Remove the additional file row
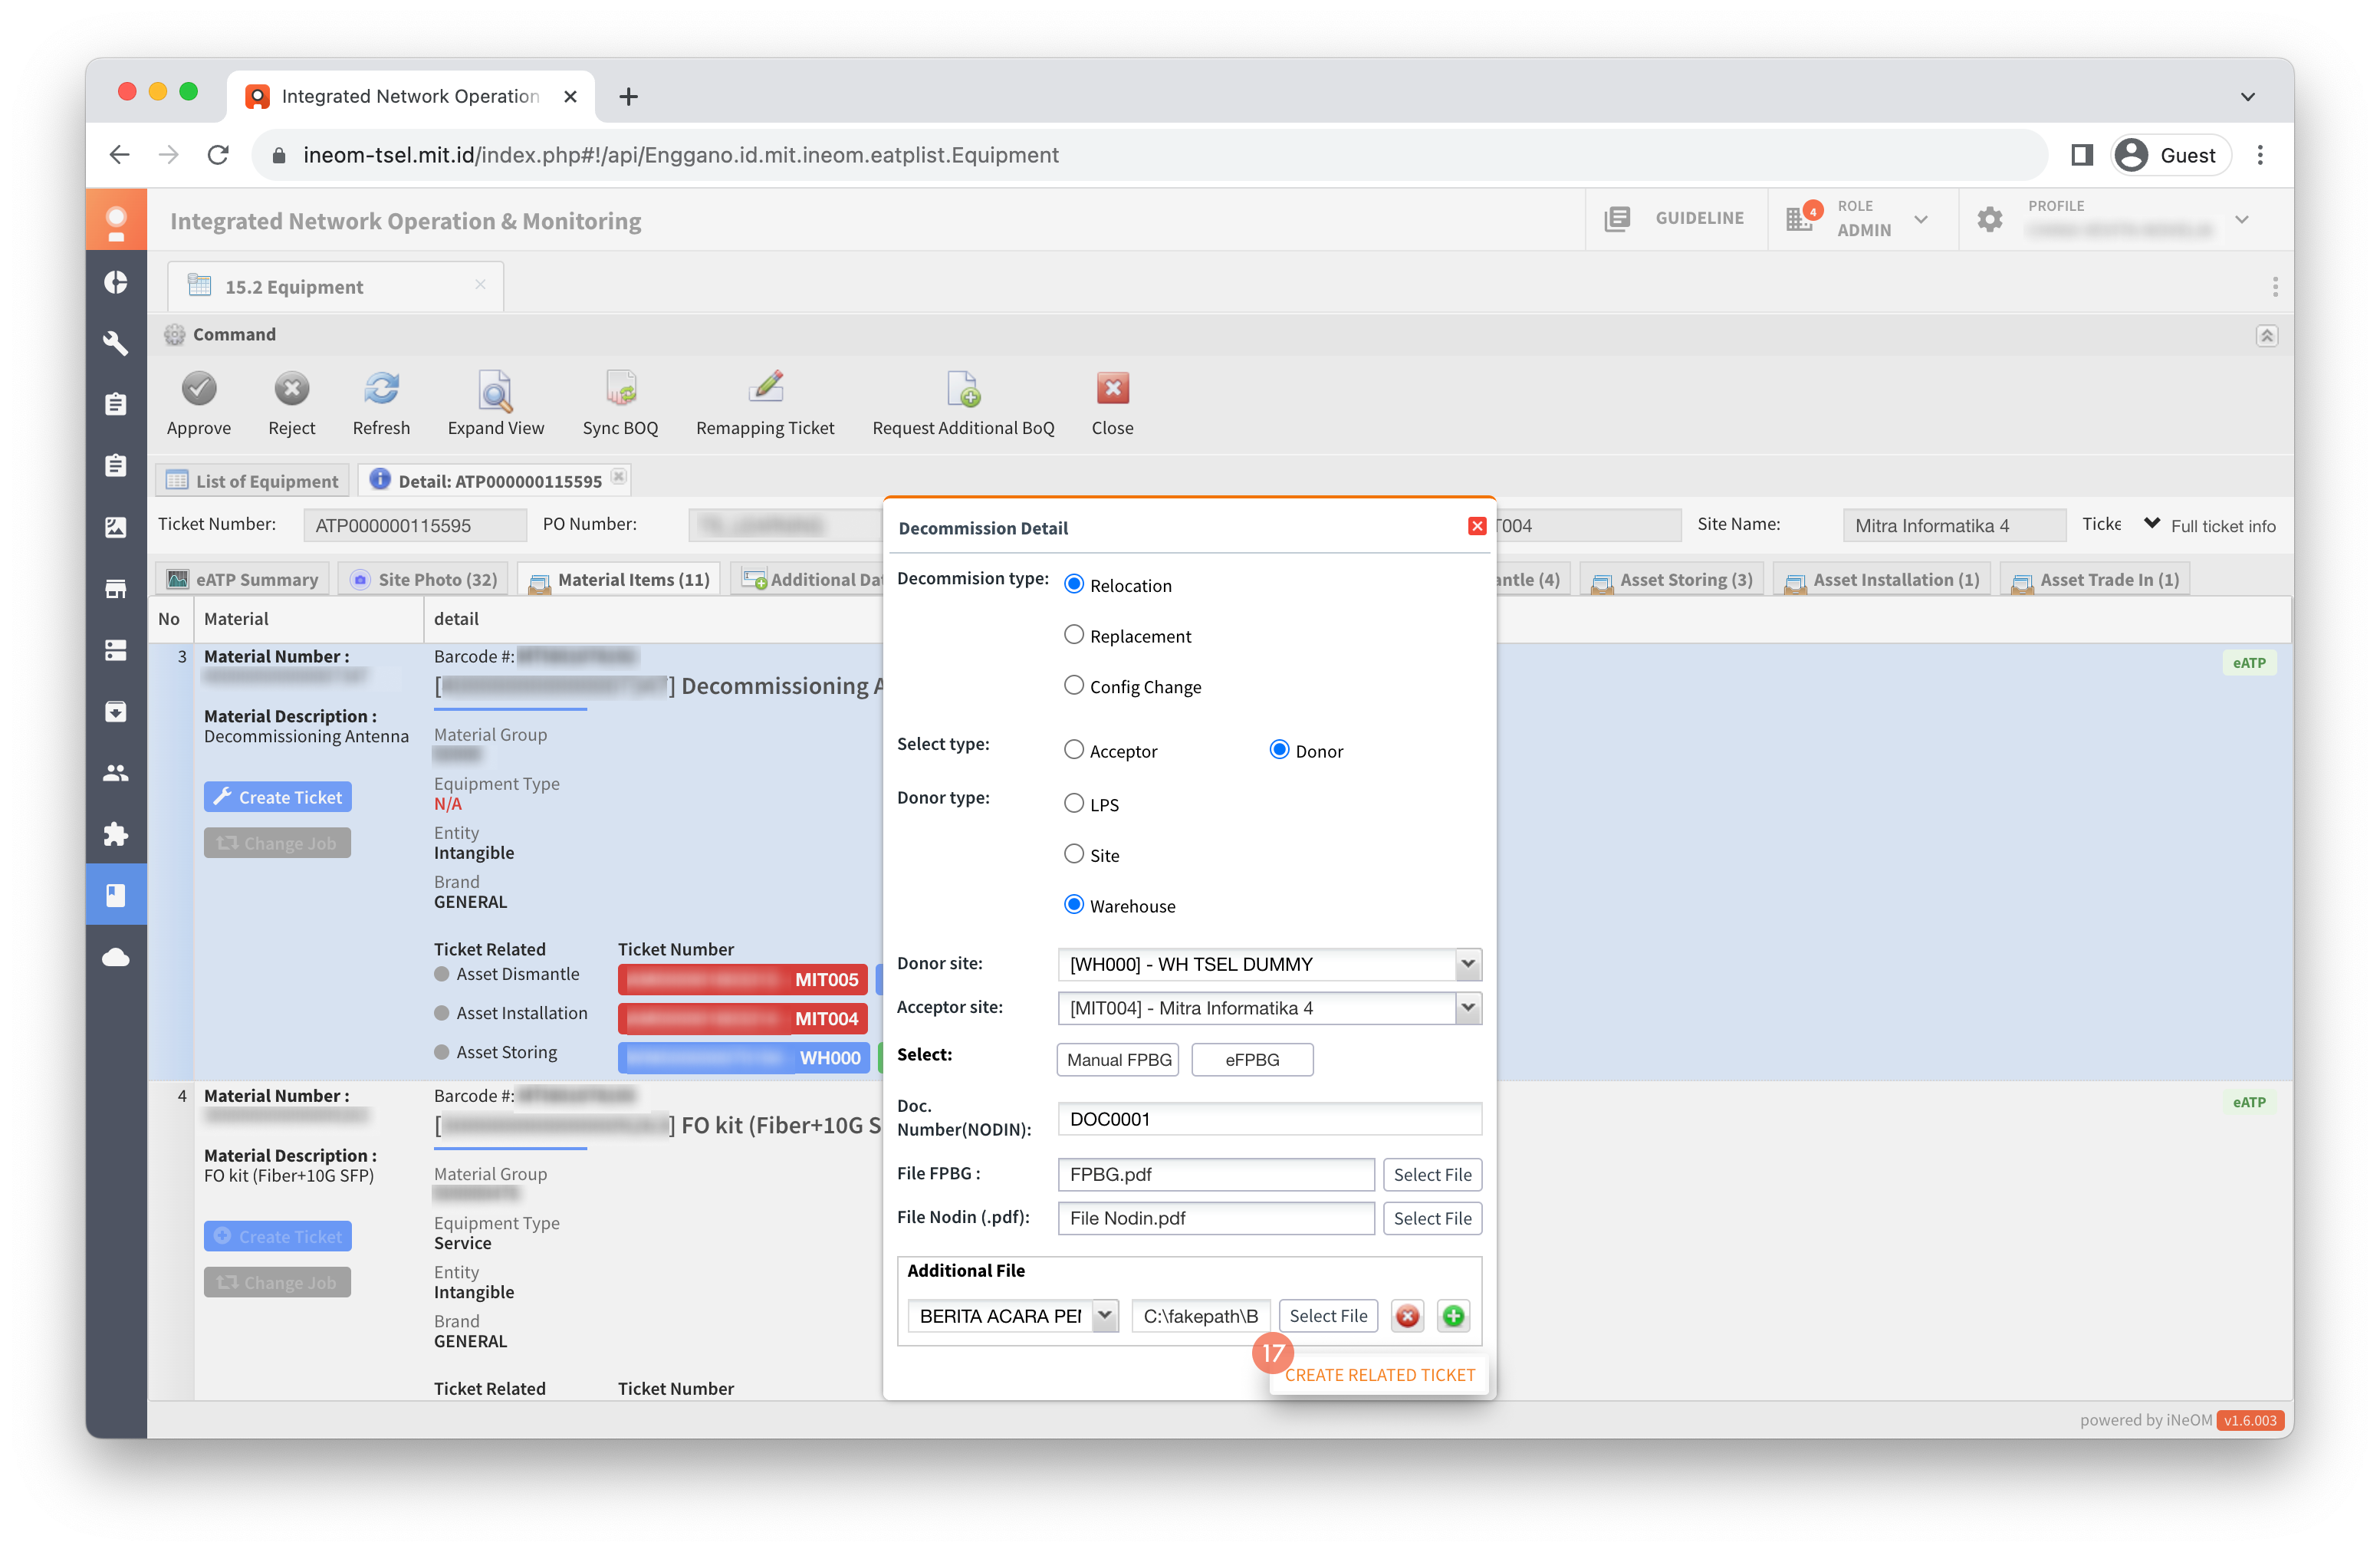Screen dimensions: 2380x1552 [x=1407, y=1316]
